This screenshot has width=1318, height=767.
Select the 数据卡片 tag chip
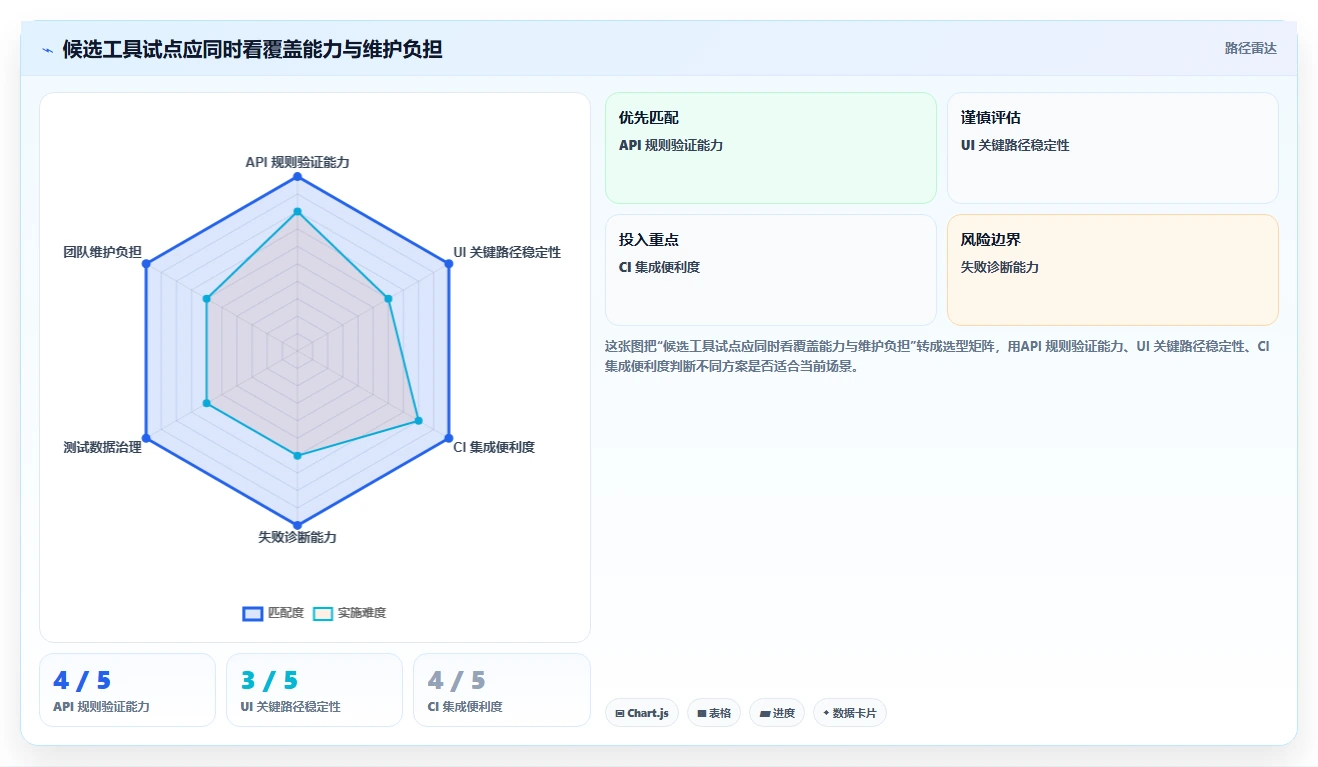(850, 713)
